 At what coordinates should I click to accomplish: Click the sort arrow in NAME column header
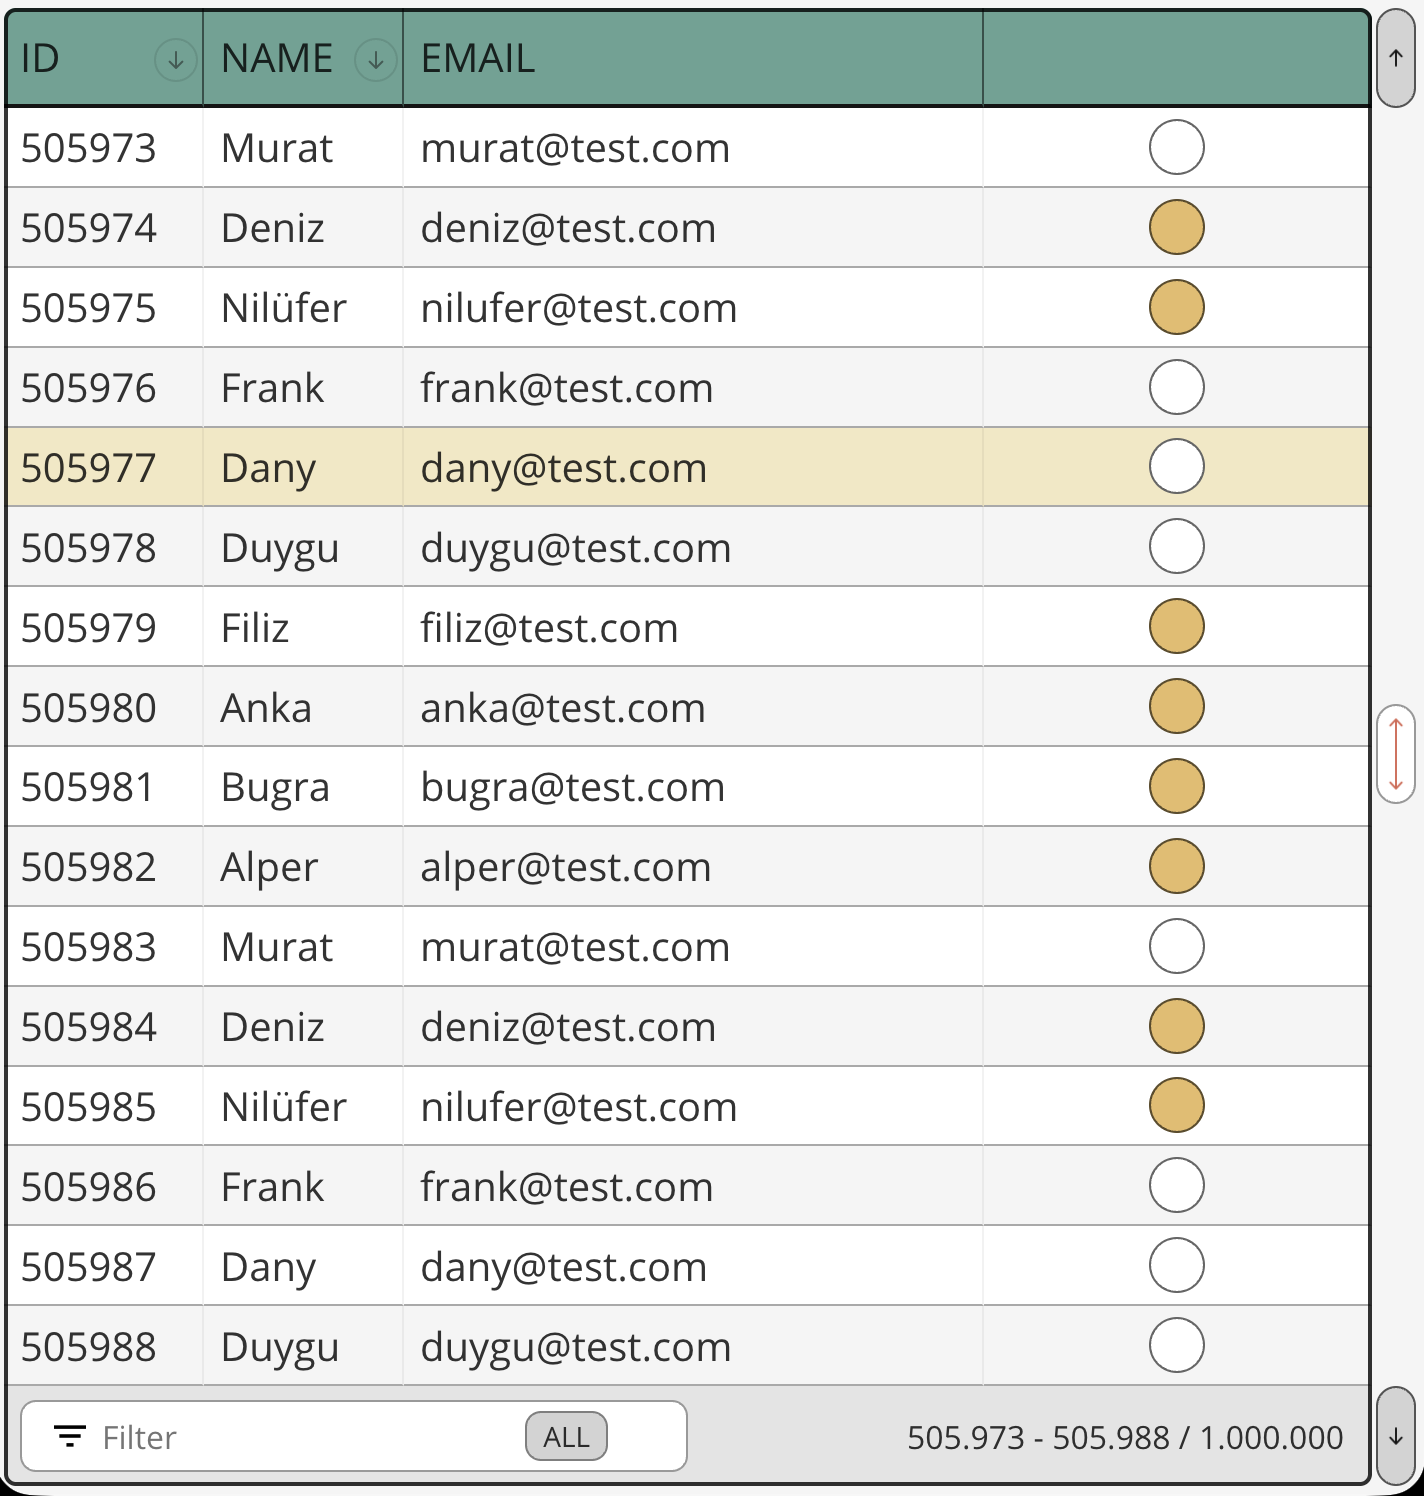coord(375,60)
